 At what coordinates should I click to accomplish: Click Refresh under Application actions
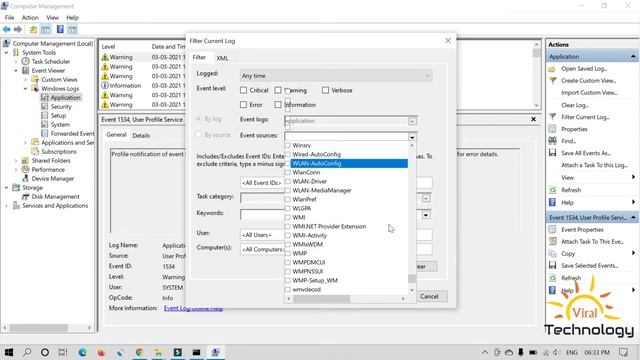click(x=571, y=190)
